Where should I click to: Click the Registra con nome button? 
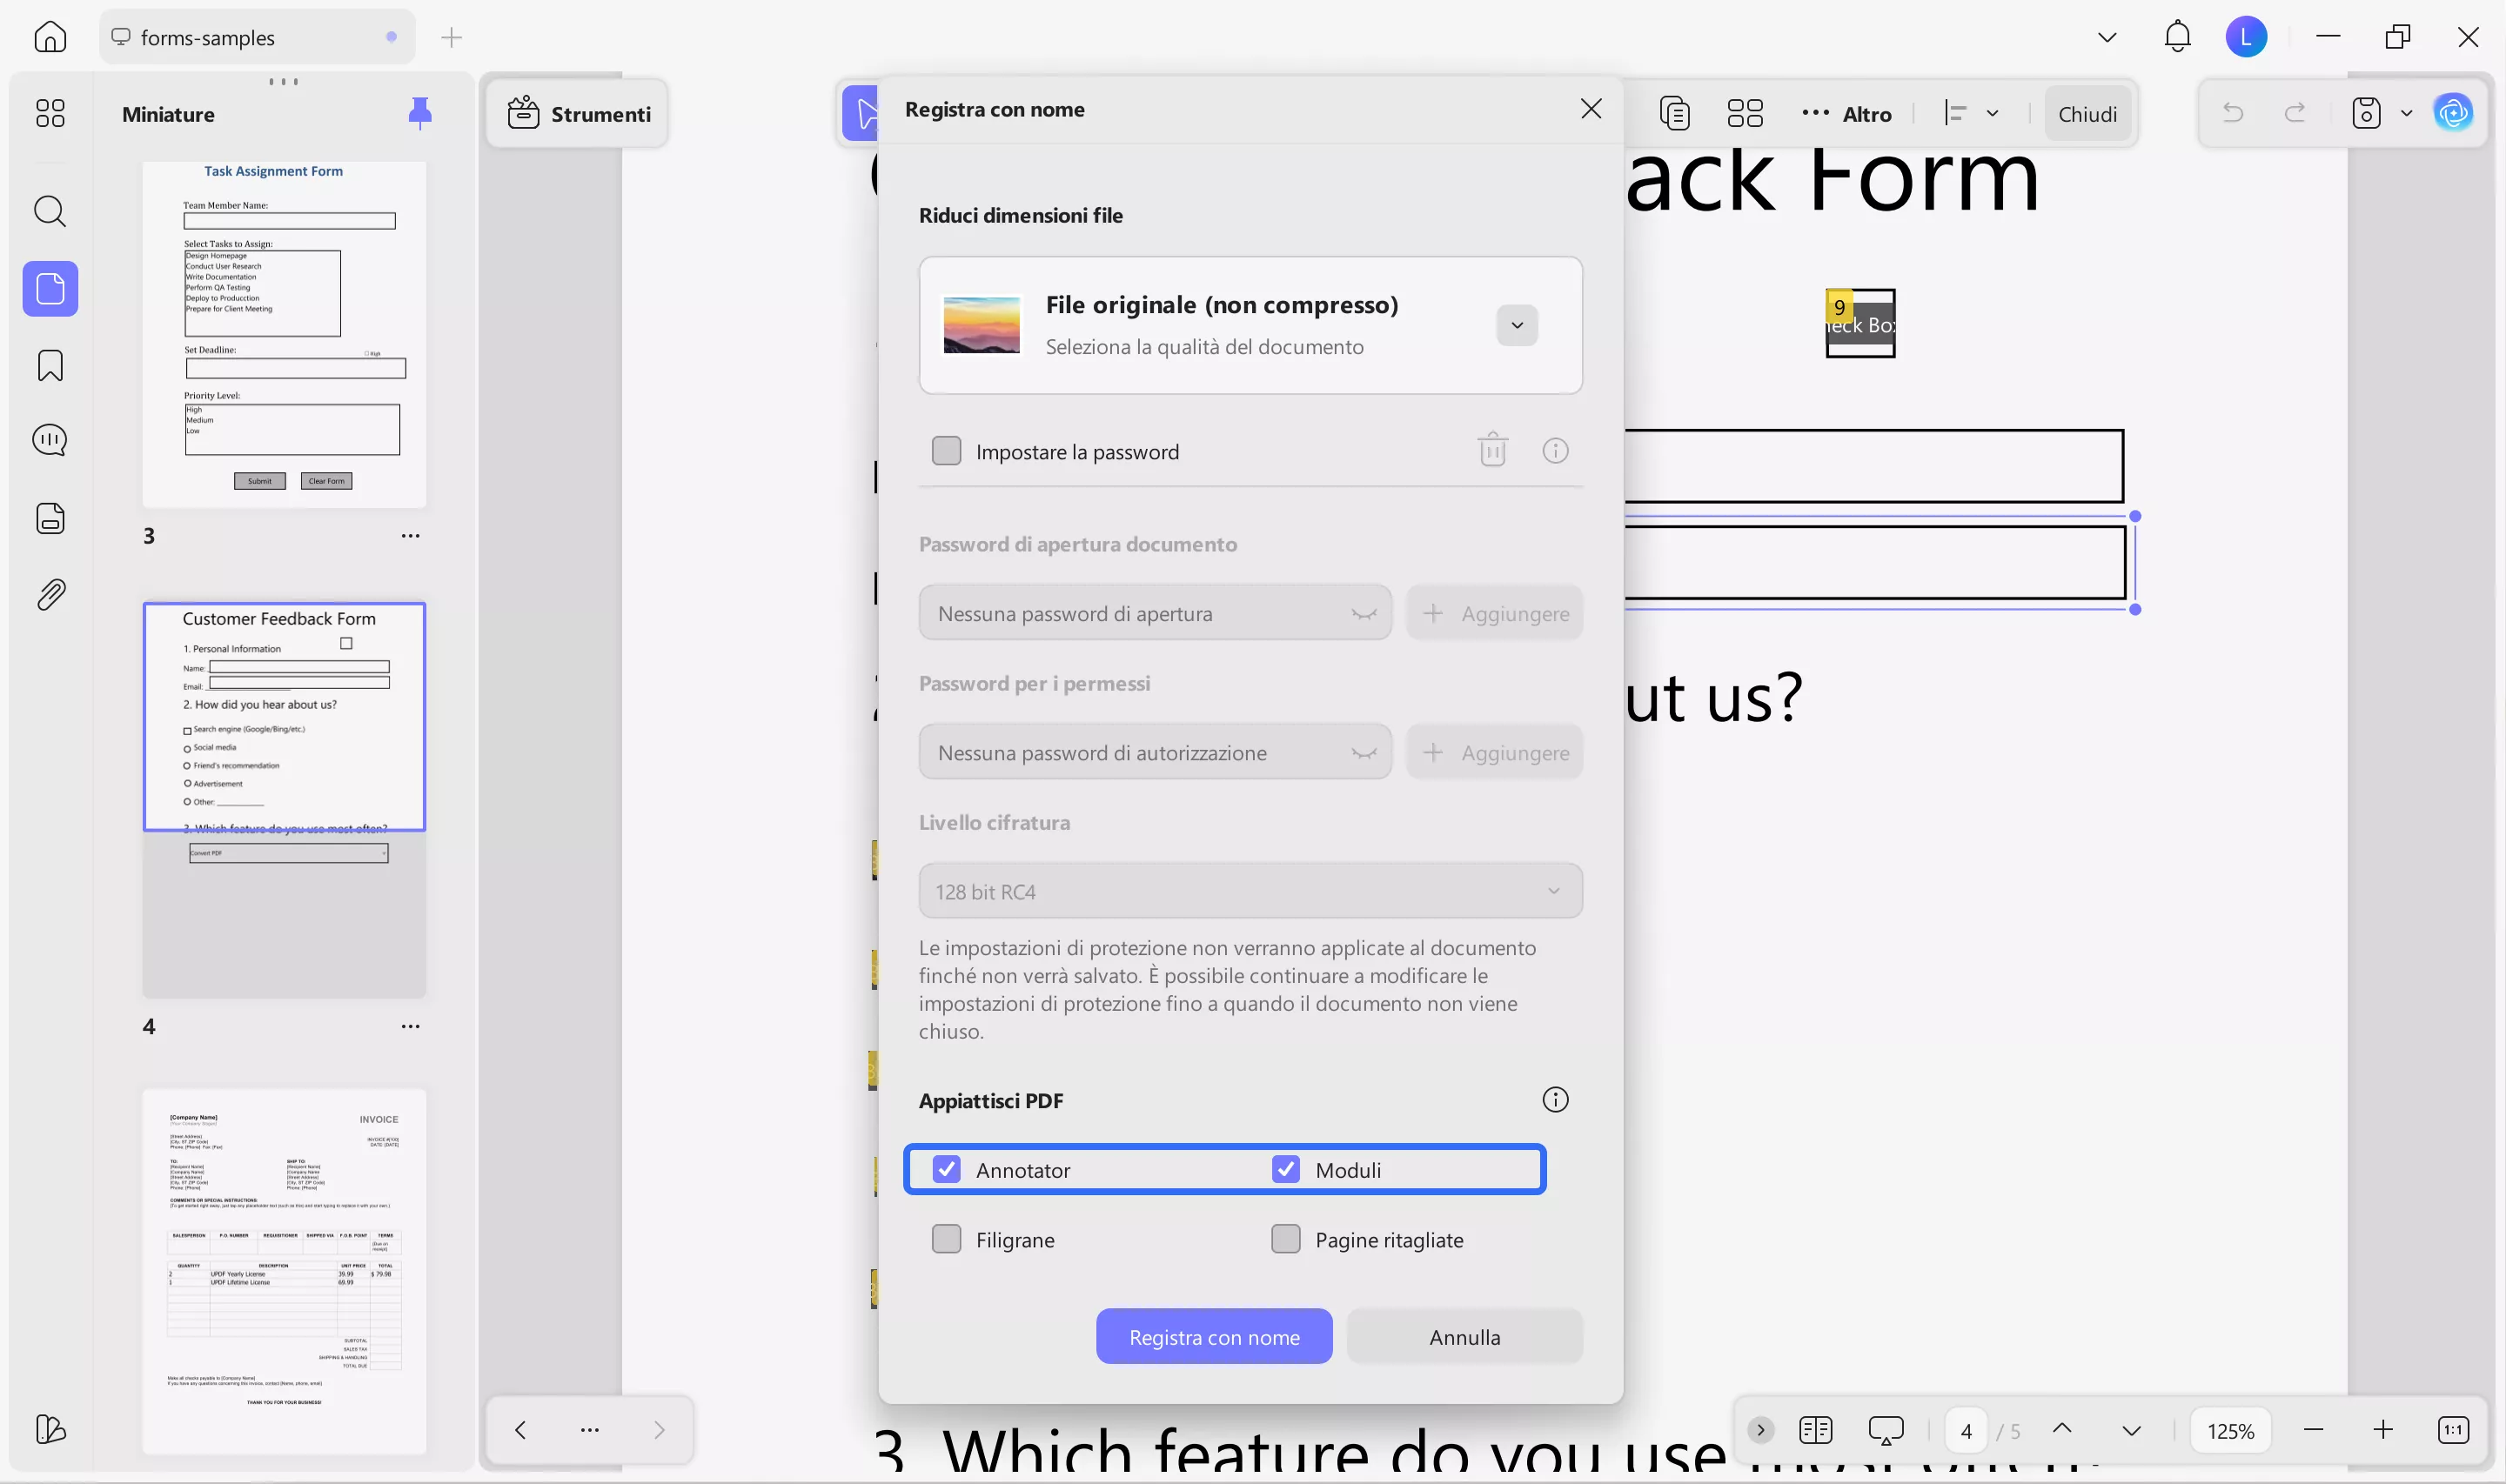click(1213, 1336)
